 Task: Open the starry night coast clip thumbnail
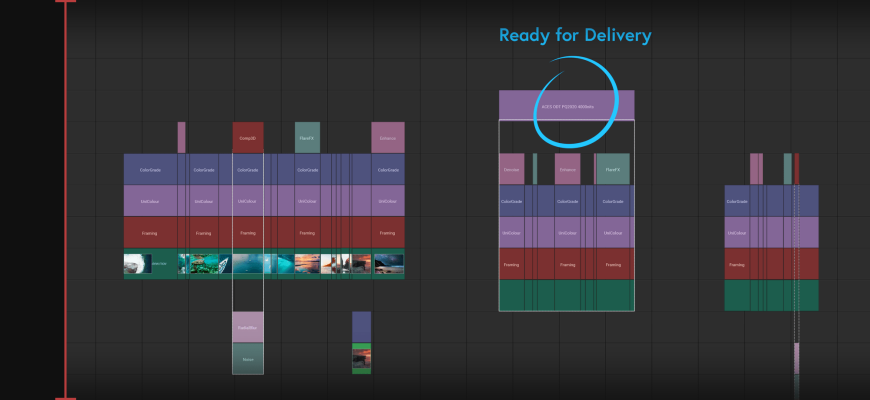tap(388, 264)
